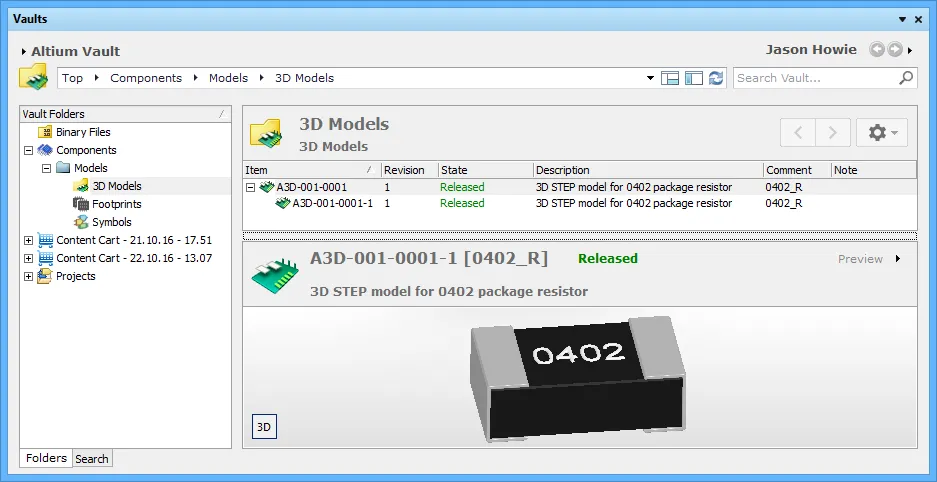This screenshot has height=482, width=937.
Task: Click the search magnifier icon
Action: [906, 78]
